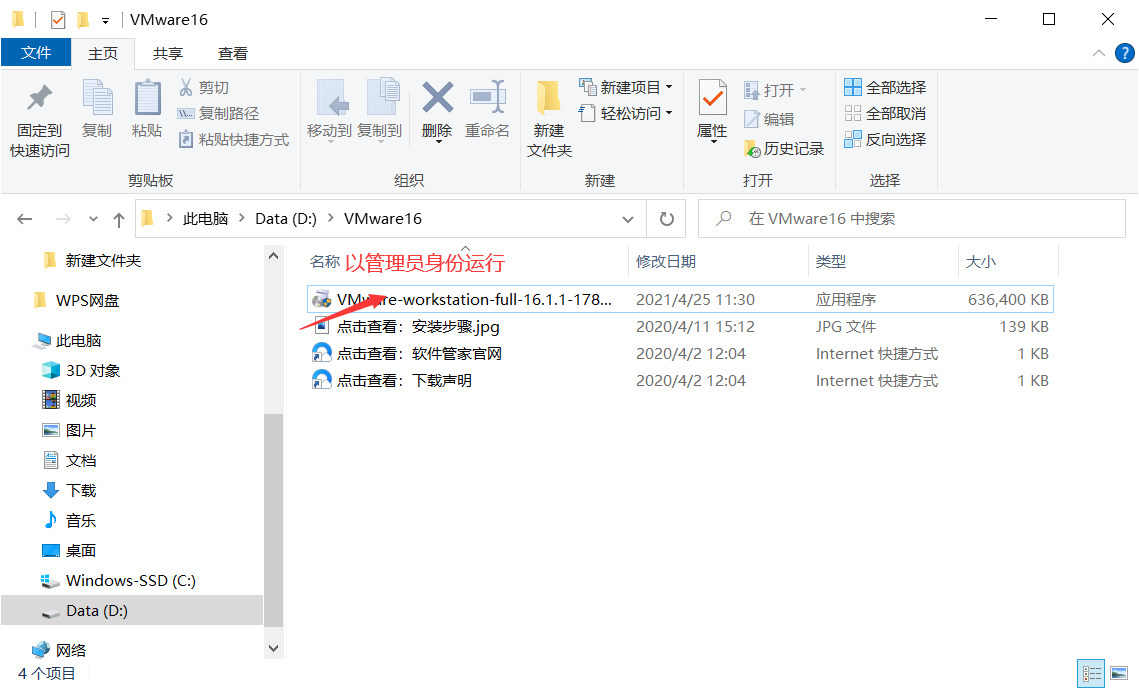Screen dimensions: 1139x689
Task: Switch to Details view layout
Action: coord(1091,674)
